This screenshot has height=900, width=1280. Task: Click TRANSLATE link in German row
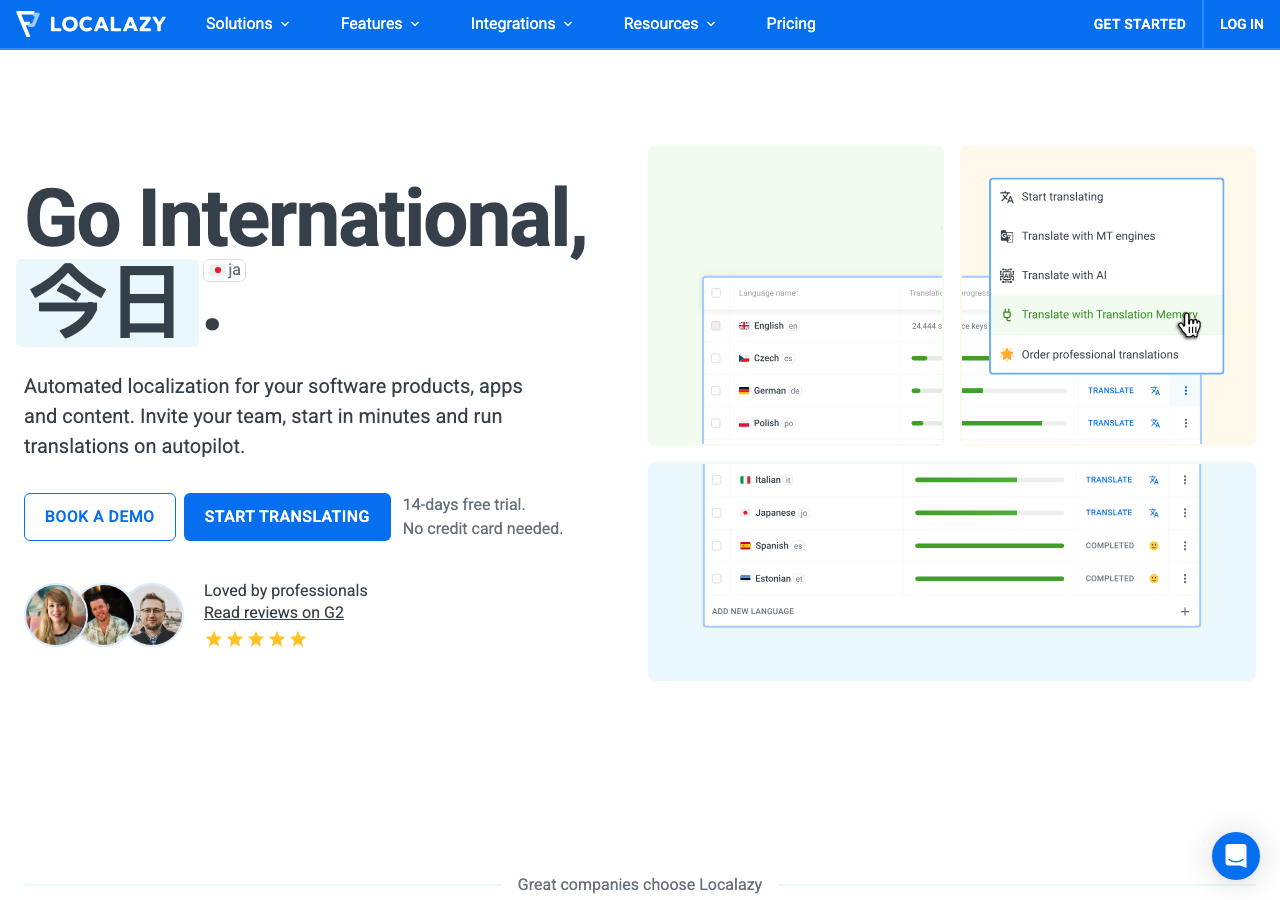(x=1111, y=391)
